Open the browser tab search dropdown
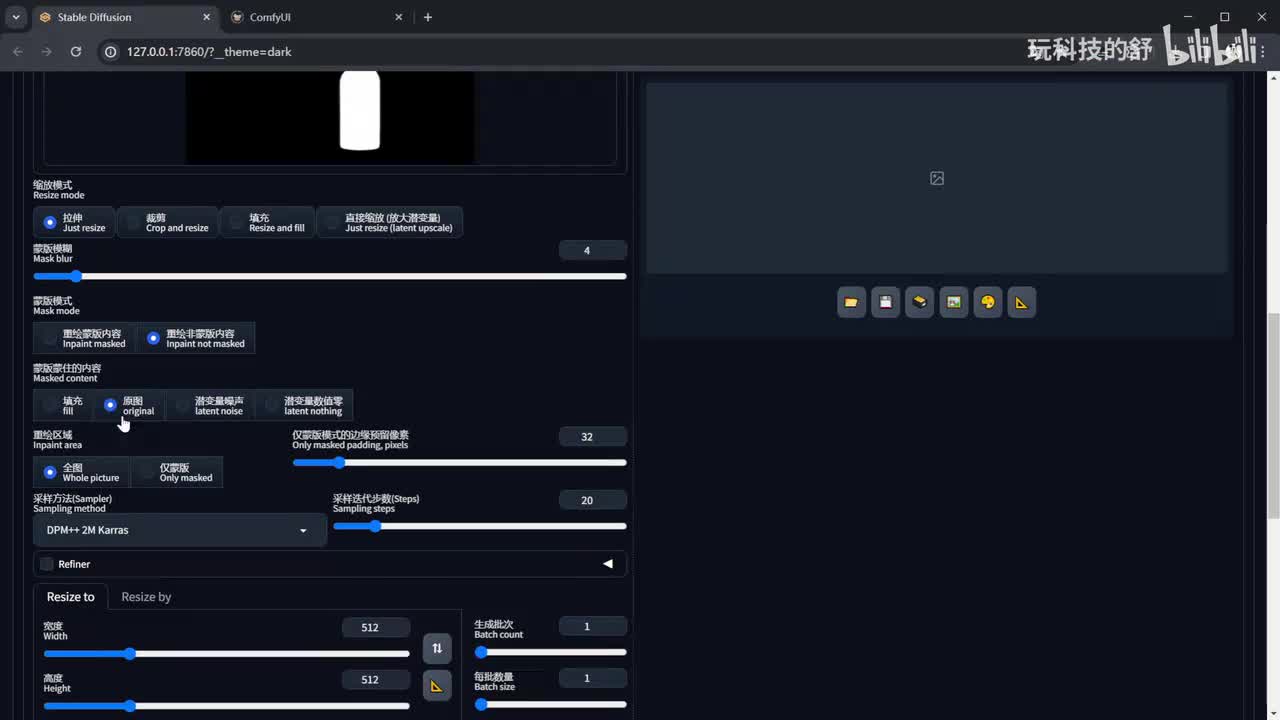Viewport: 1280px width, 720px height. pyautogui.click(x=16, y=17)
